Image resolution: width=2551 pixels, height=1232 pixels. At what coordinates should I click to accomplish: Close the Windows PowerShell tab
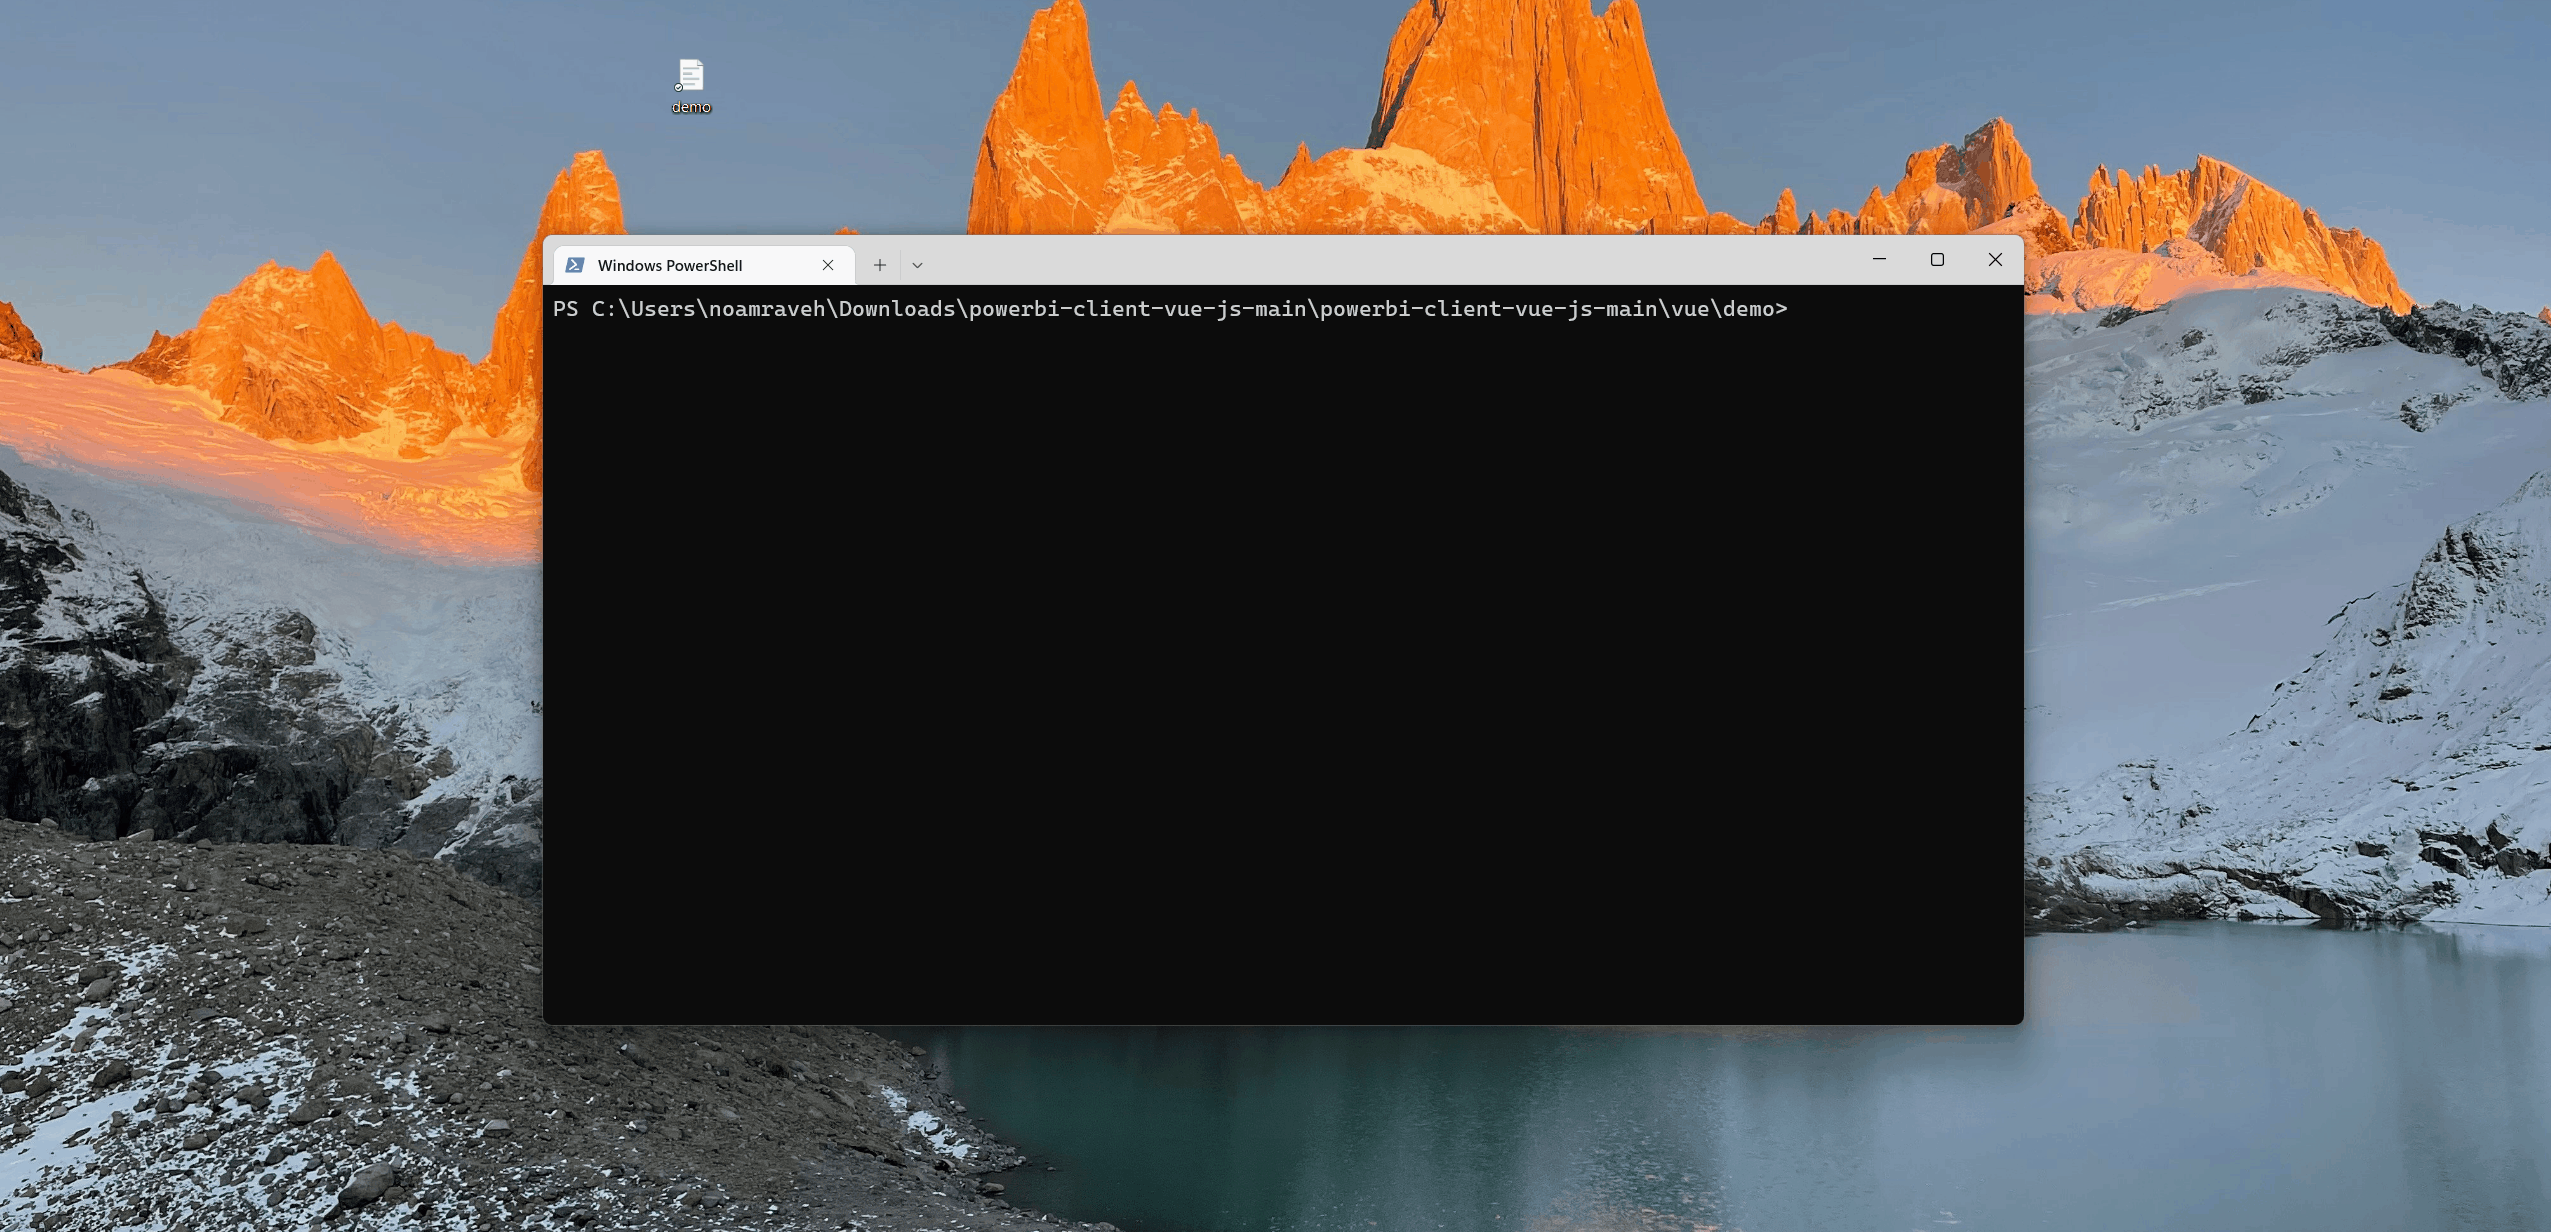pos(828,264)
